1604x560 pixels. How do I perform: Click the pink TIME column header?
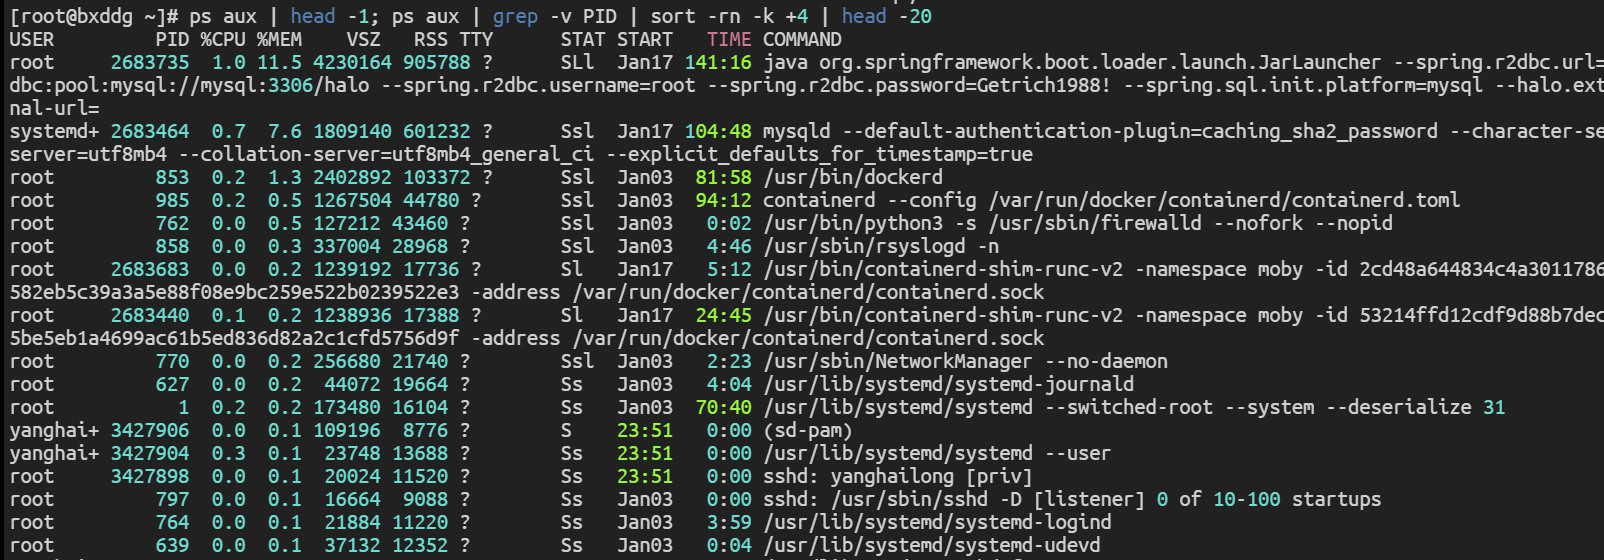[729, 40]
